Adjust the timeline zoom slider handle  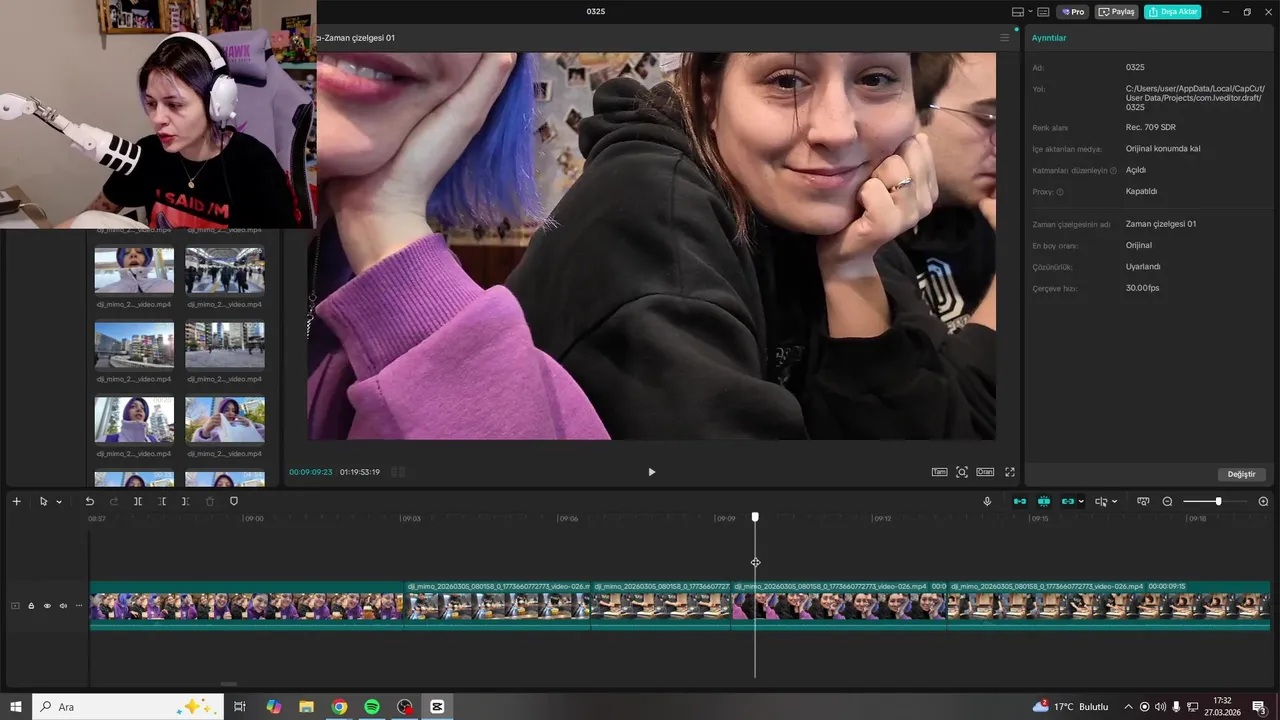click(1218, 501)
